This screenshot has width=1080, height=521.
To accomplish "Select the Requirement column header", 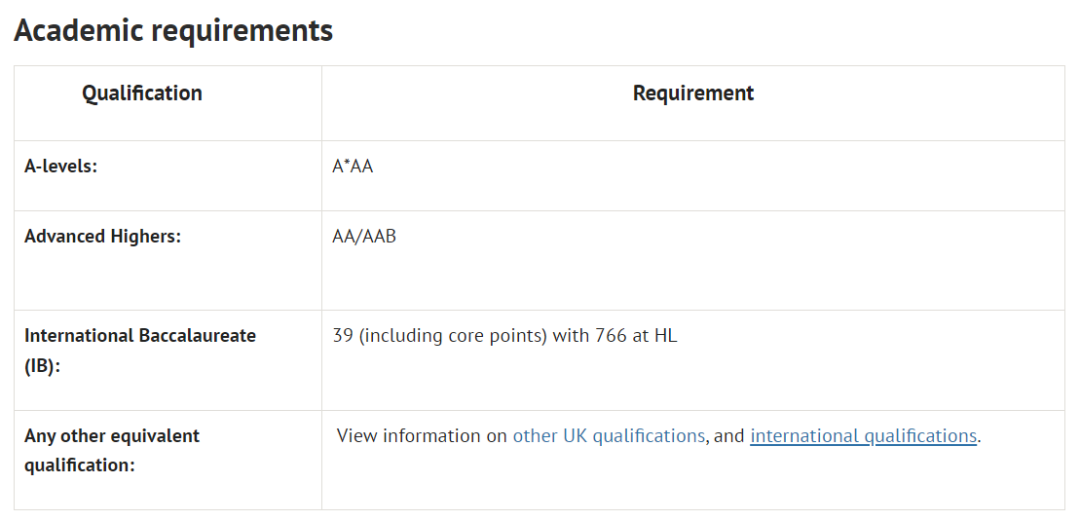I will click(693, 93).
